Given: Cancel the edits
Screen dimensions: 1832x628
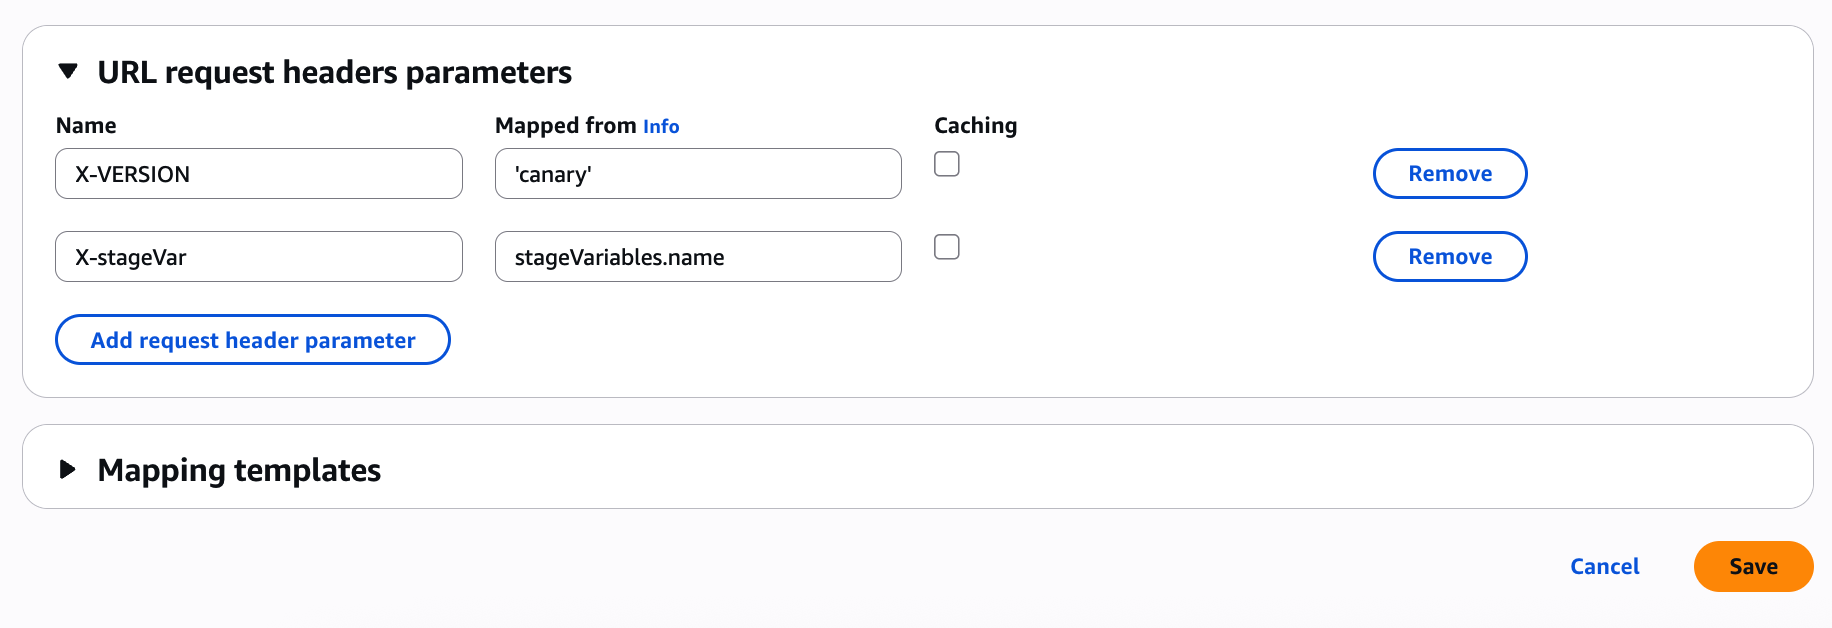Looking at the screenshot, I should pyautogui.click(x=1604, y=567).
